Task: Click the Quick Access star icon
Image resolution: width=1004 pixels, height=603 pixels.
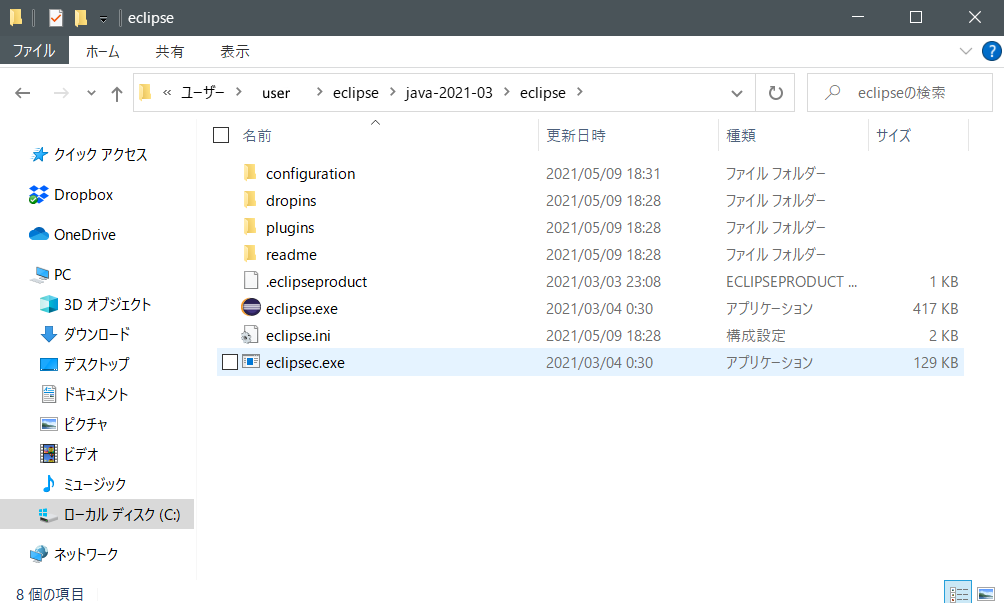Action: click(40, 154)
